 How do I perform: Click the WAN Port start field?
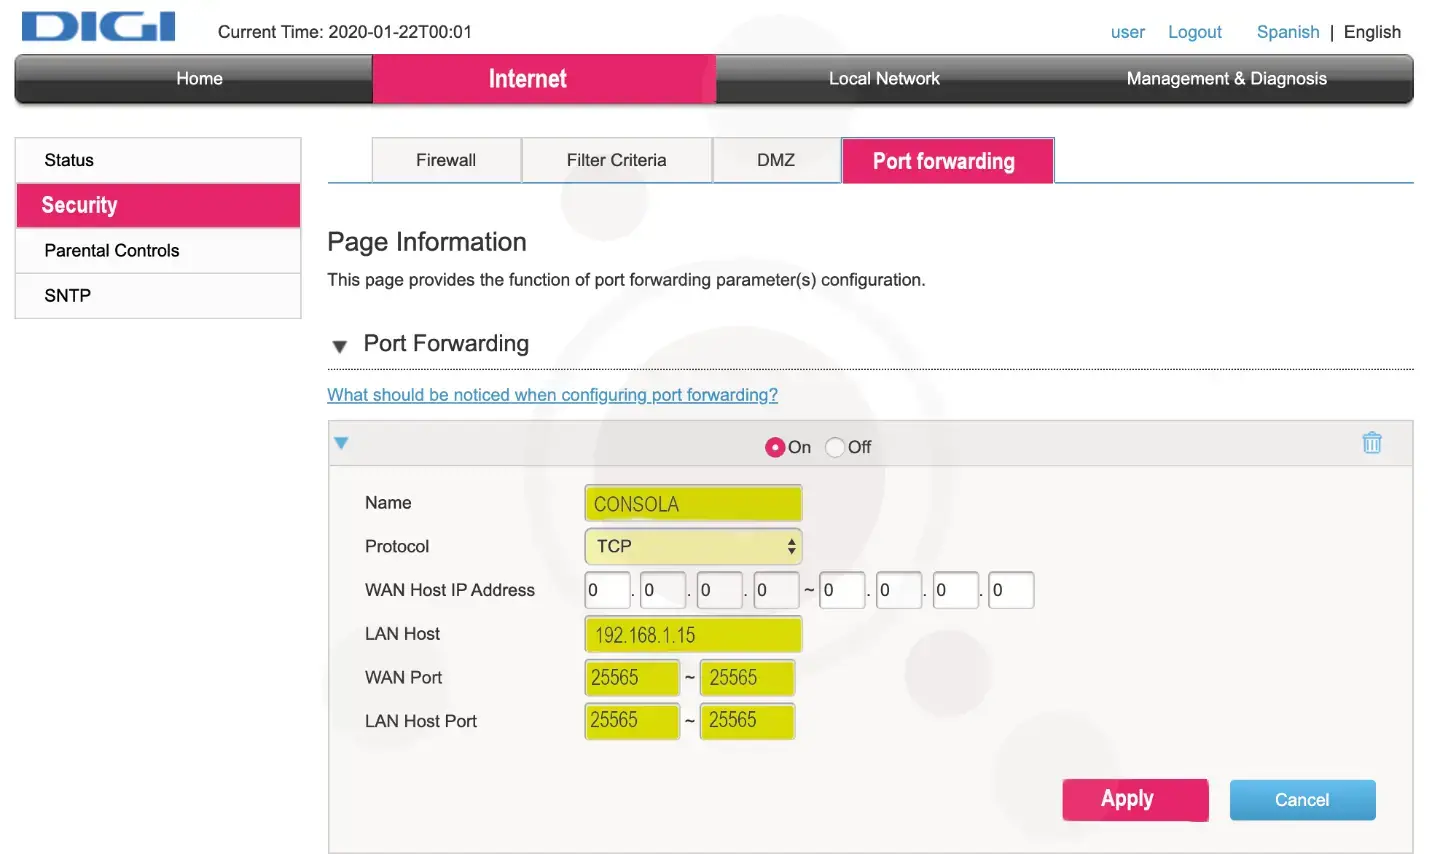632,677
